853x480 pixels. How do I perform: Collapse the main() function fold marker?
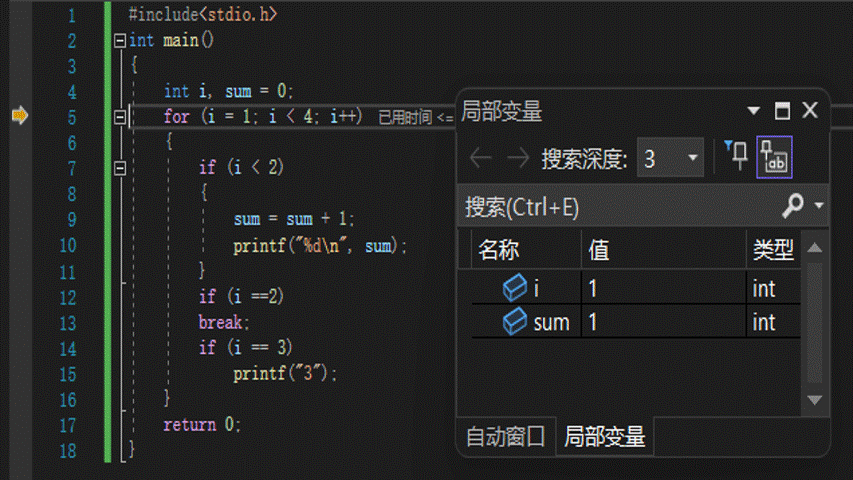click(120, 40)
